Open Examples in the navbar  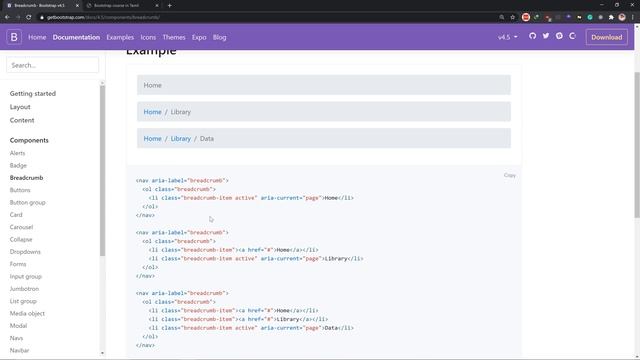pos(120,37)
